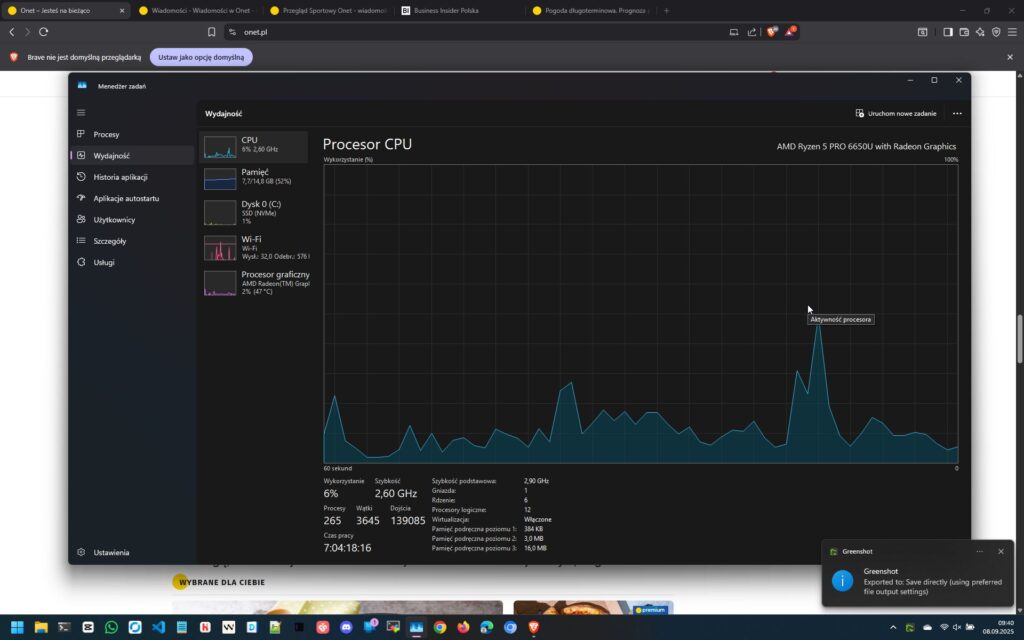The width and height of the screenshot is (1024, 640).
Task: Open Procesy in Task Manager sidebar
Action: pos(106,134)
